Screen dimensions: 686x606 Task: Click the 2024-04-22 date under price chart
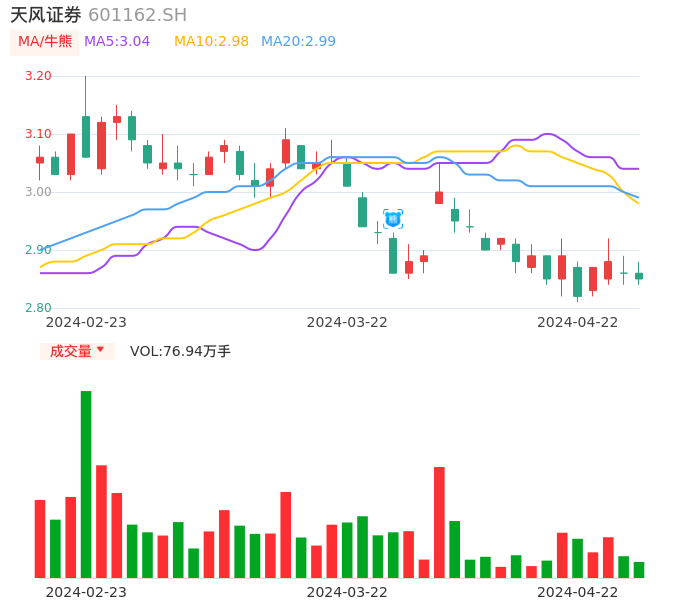578,322
